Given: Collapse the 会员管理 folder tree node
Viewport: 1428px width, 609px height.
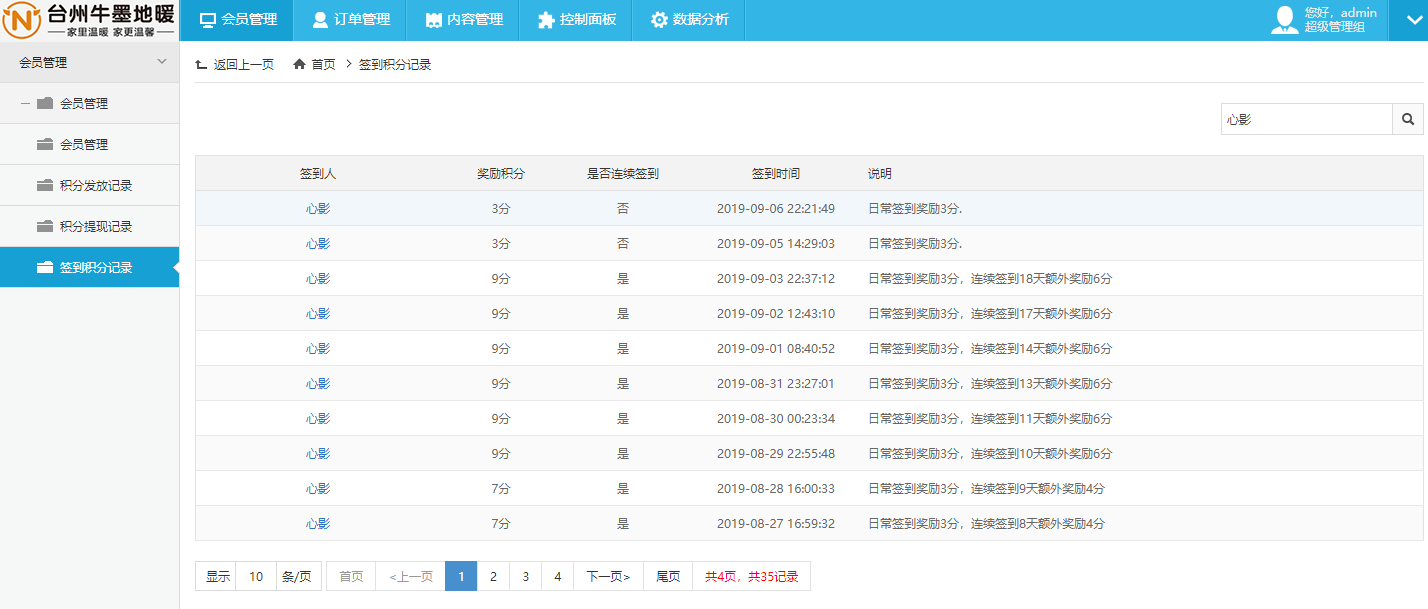Looking at the screenshot, I should point(26,103).
